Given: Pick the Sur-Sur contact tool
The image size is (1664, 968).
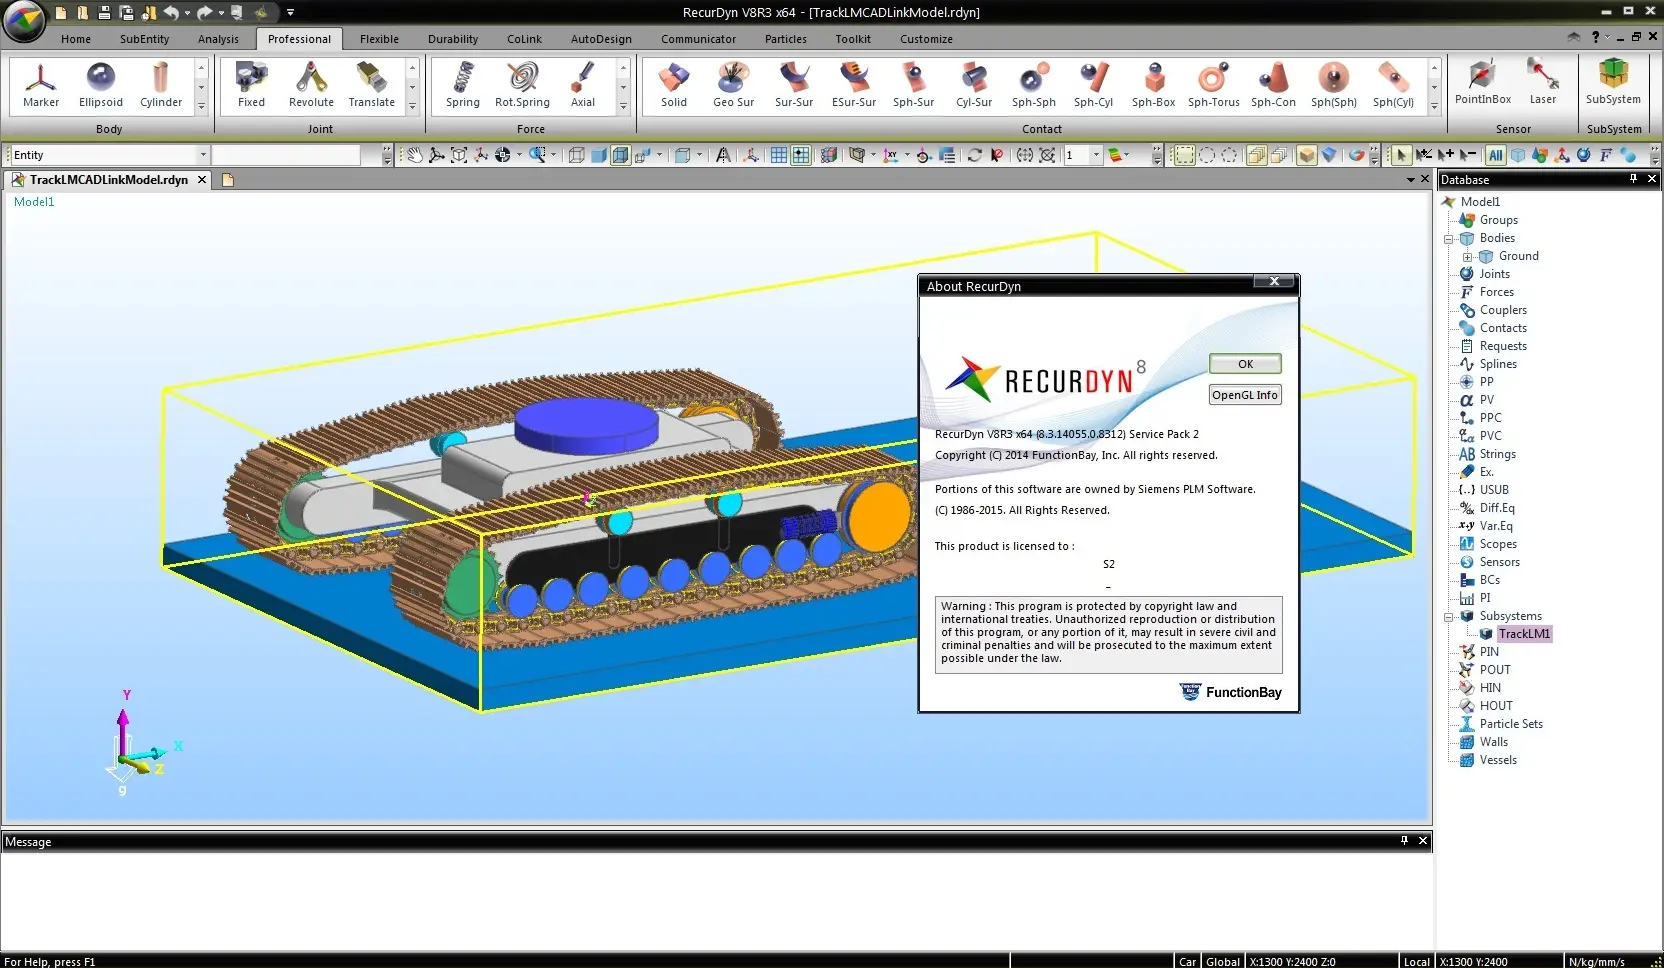Looking at the screenshot, I should pos(794,85).
